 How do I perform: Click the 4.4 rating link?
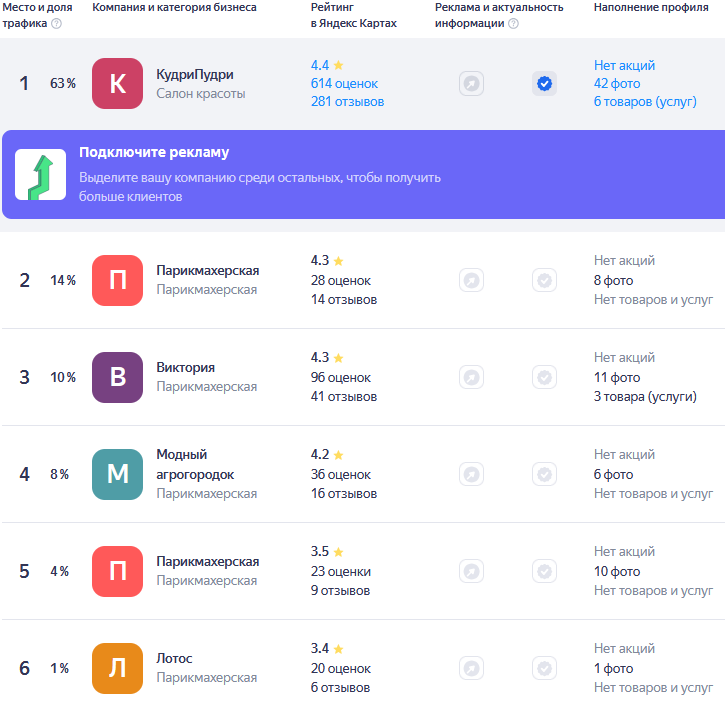click(x=320, y=65)
